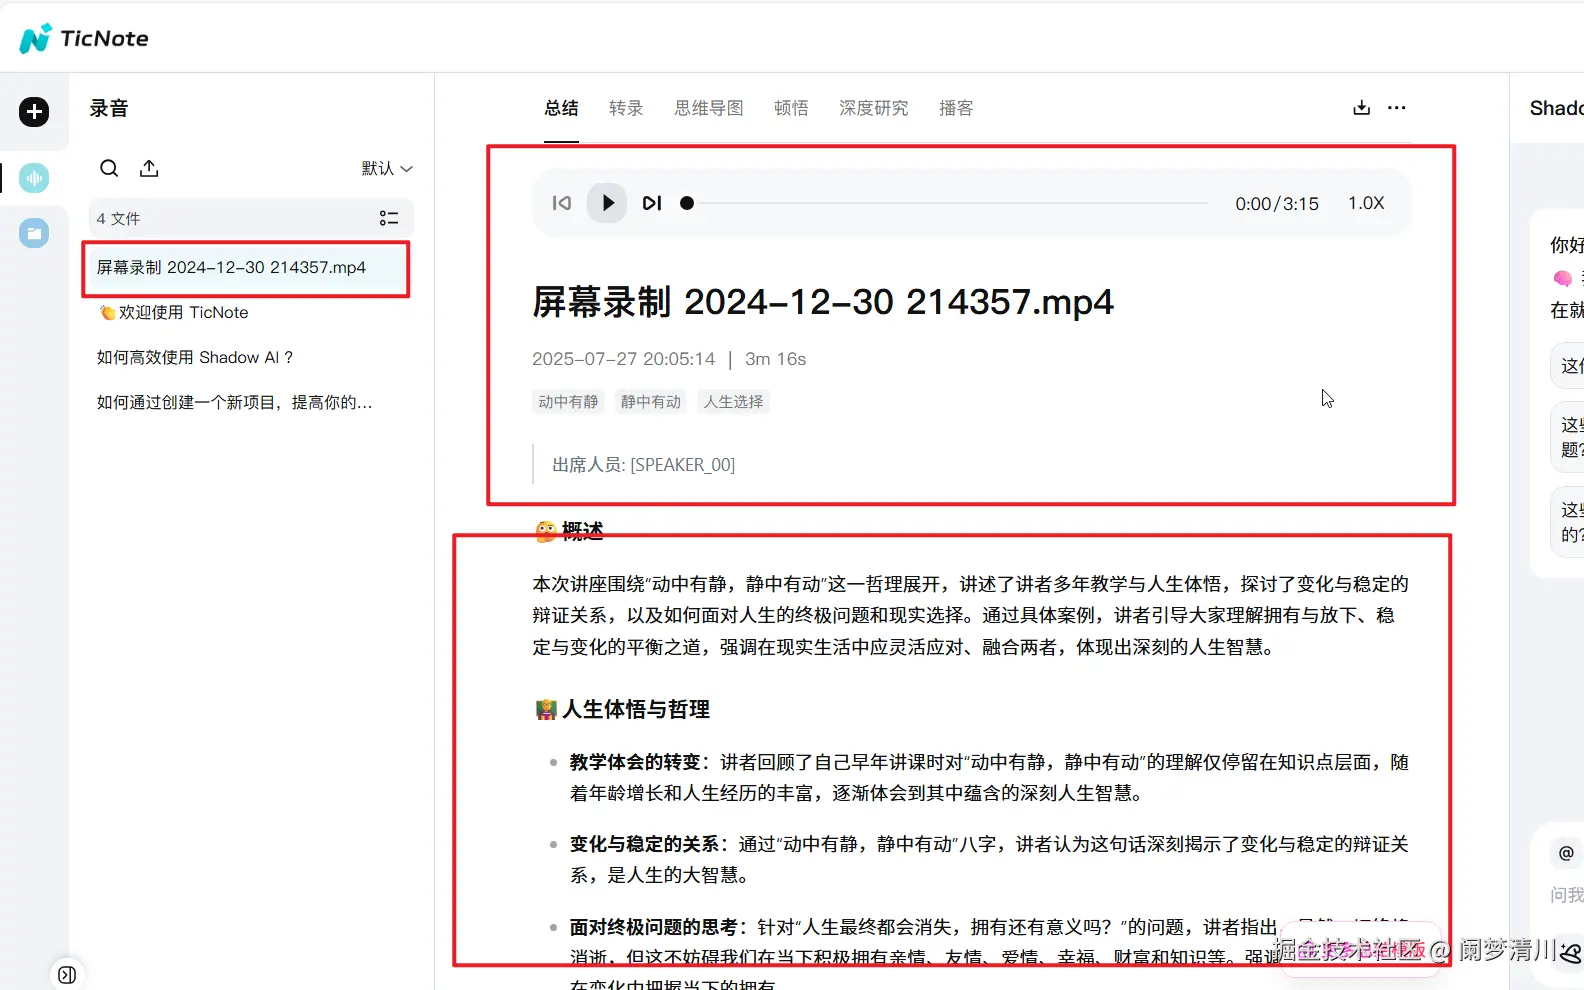The height and width of the screenshot is (990, 1584).
Task: Open the 深度研究 tab
Action: pos(874,108)
